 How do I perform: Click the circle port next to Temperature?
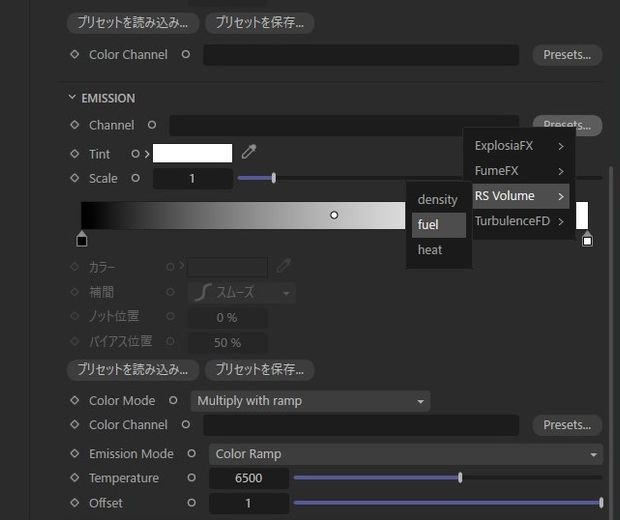point(191,478)
